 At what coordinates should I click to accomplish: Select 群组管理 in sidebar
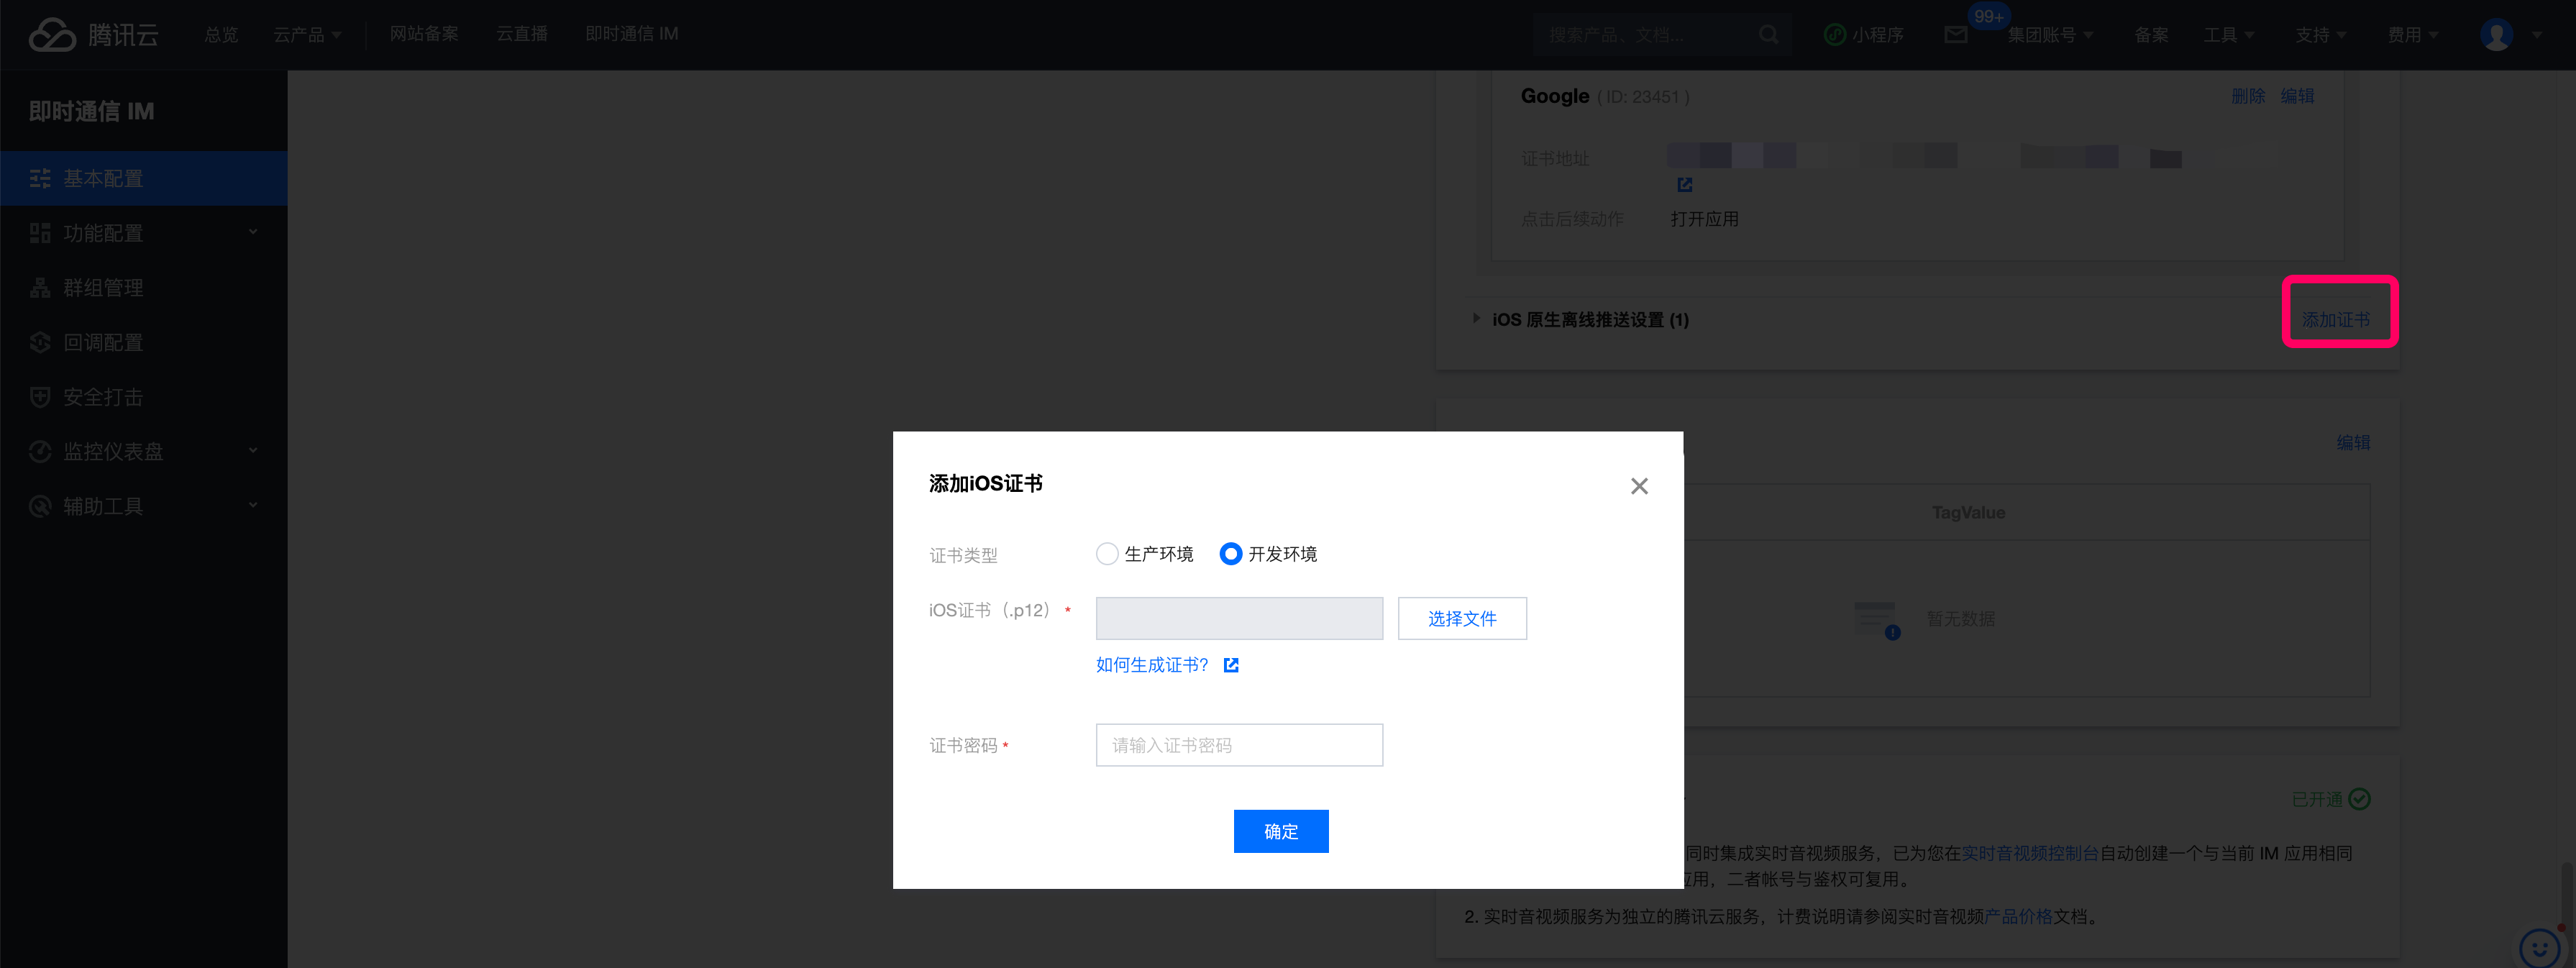(x=144, y=288)
